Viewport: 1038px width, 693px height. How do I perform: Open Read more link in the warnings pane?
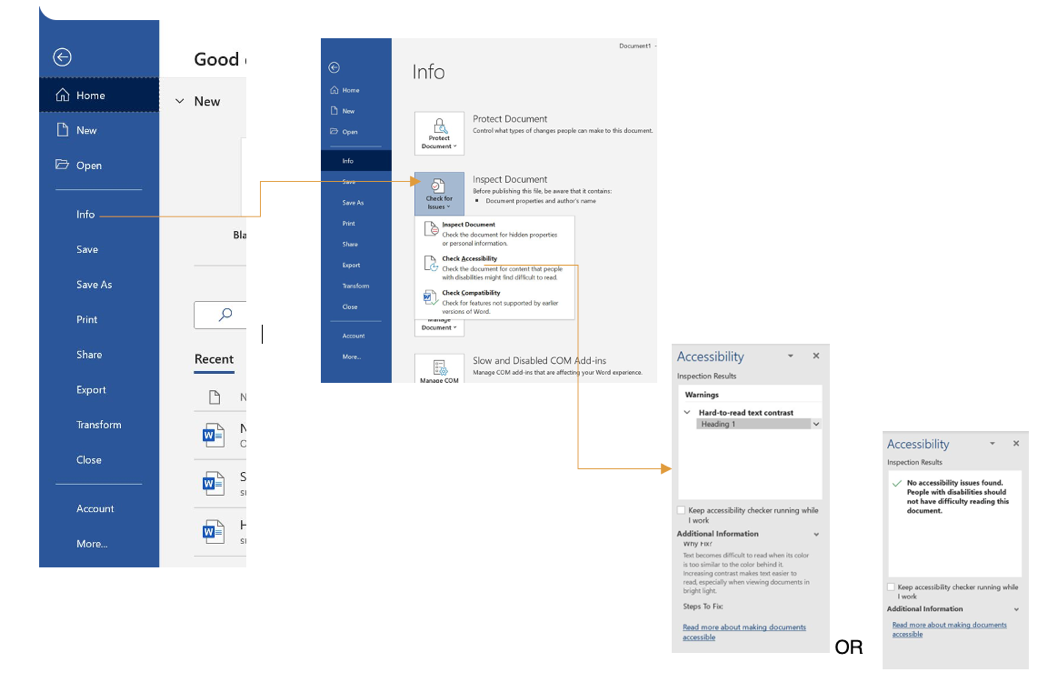coord(744,632)
